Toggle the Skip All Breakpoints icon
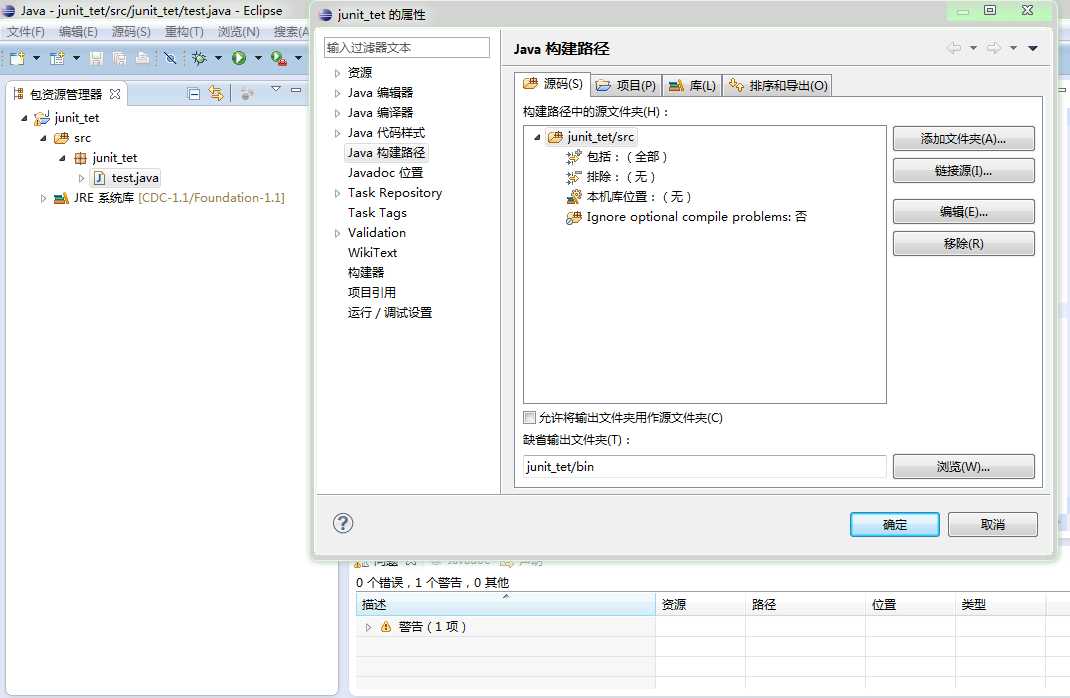 point(170,58)
